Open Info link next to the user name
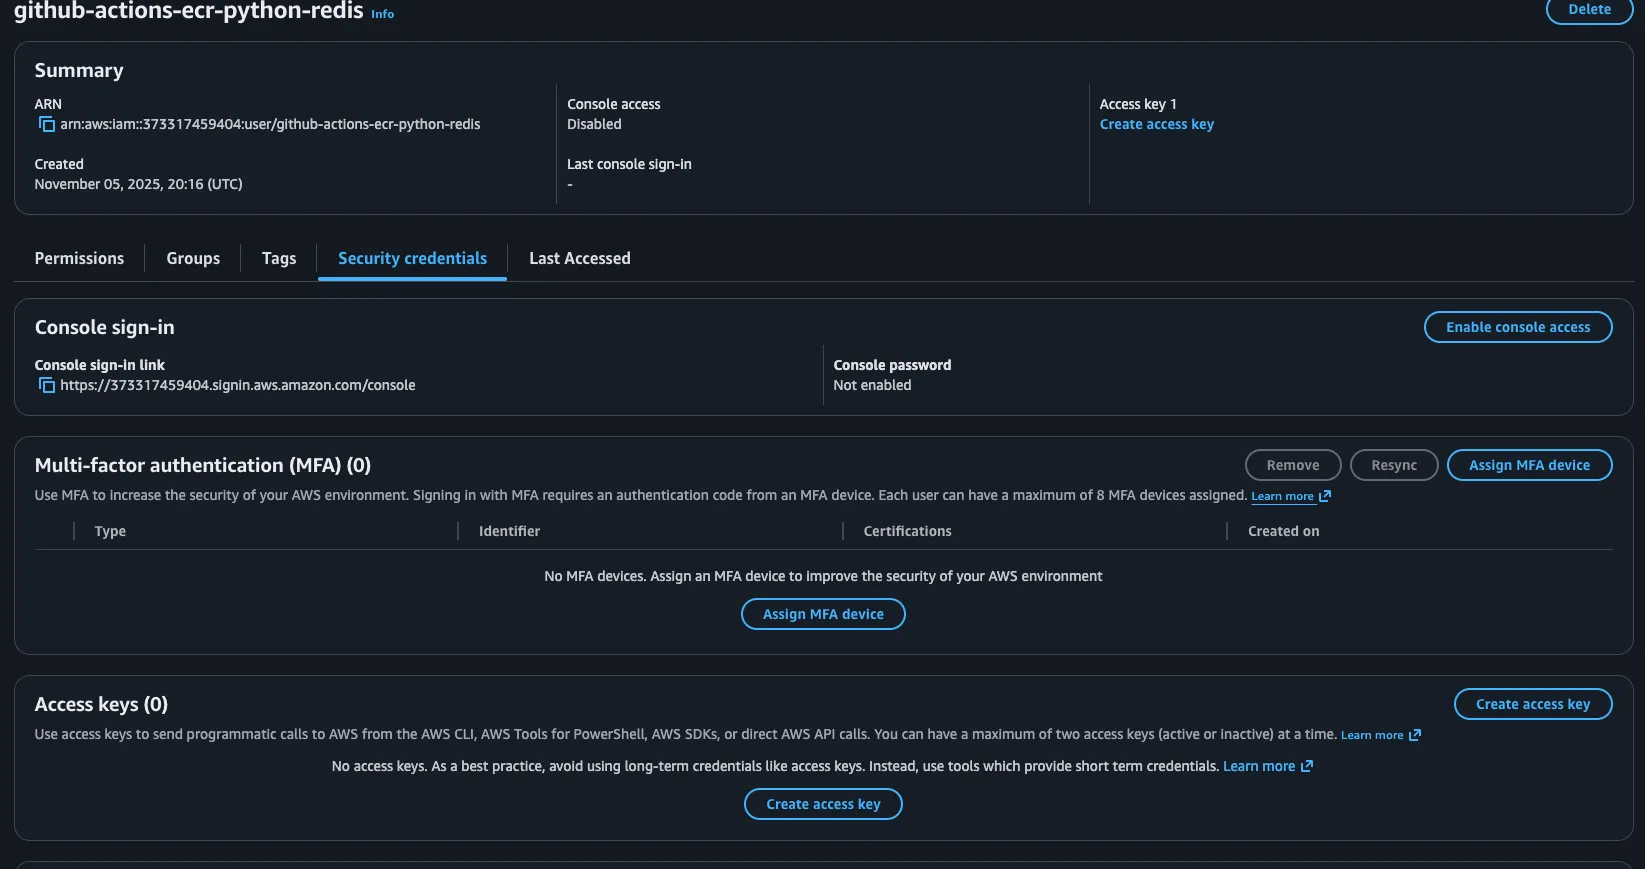The image size is (1645, 869). [x=382, y=14]
